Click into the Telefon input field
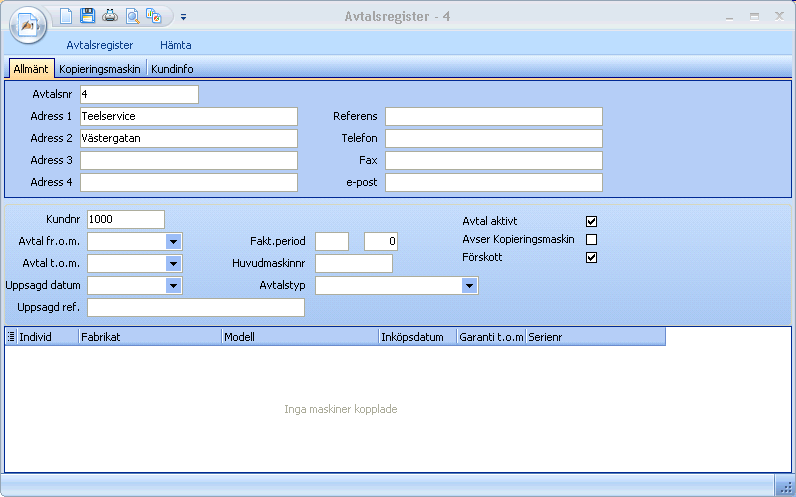This screenshot has width=796, height=497. pyautogui.click(x=494, y=138)
